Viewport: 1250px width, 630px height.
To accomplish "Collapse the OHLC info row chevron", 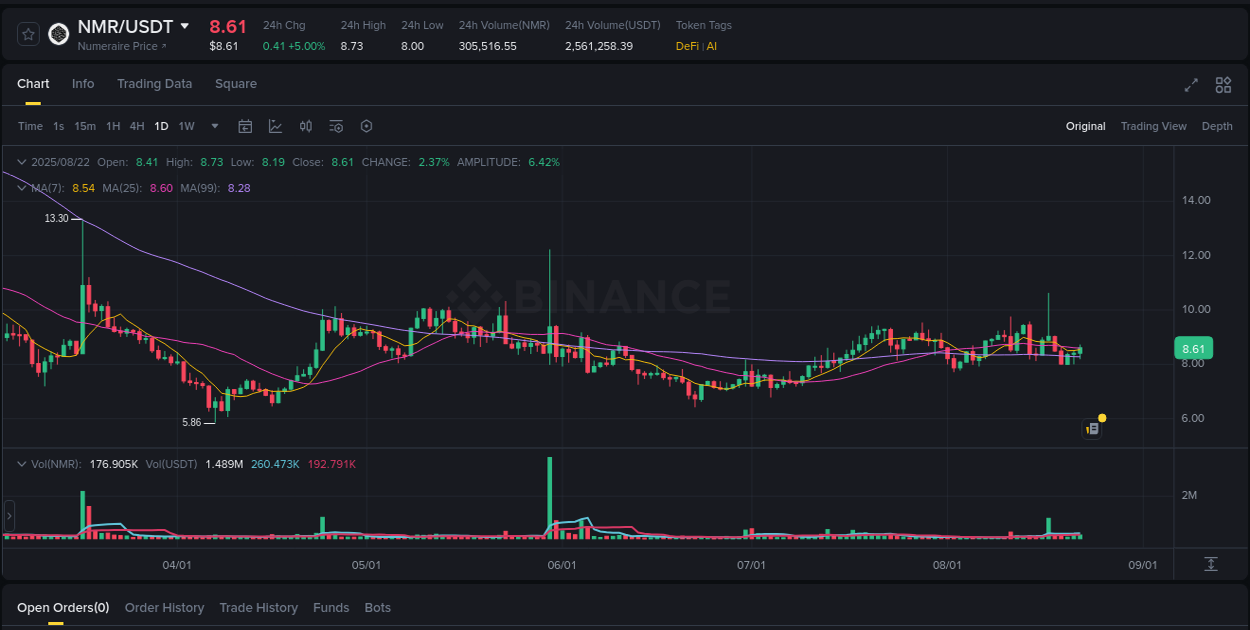I will 22,161.
